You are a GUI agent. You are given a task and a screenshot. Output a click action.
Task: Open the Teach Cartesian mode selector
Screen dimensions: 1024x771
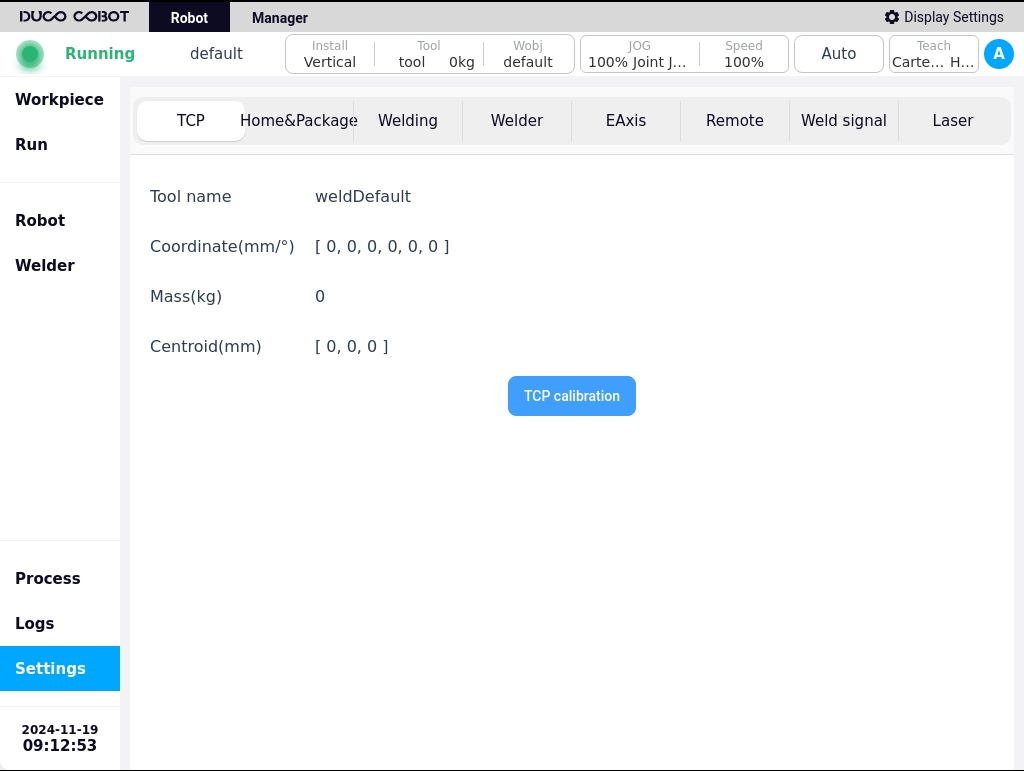coord(933,54)
